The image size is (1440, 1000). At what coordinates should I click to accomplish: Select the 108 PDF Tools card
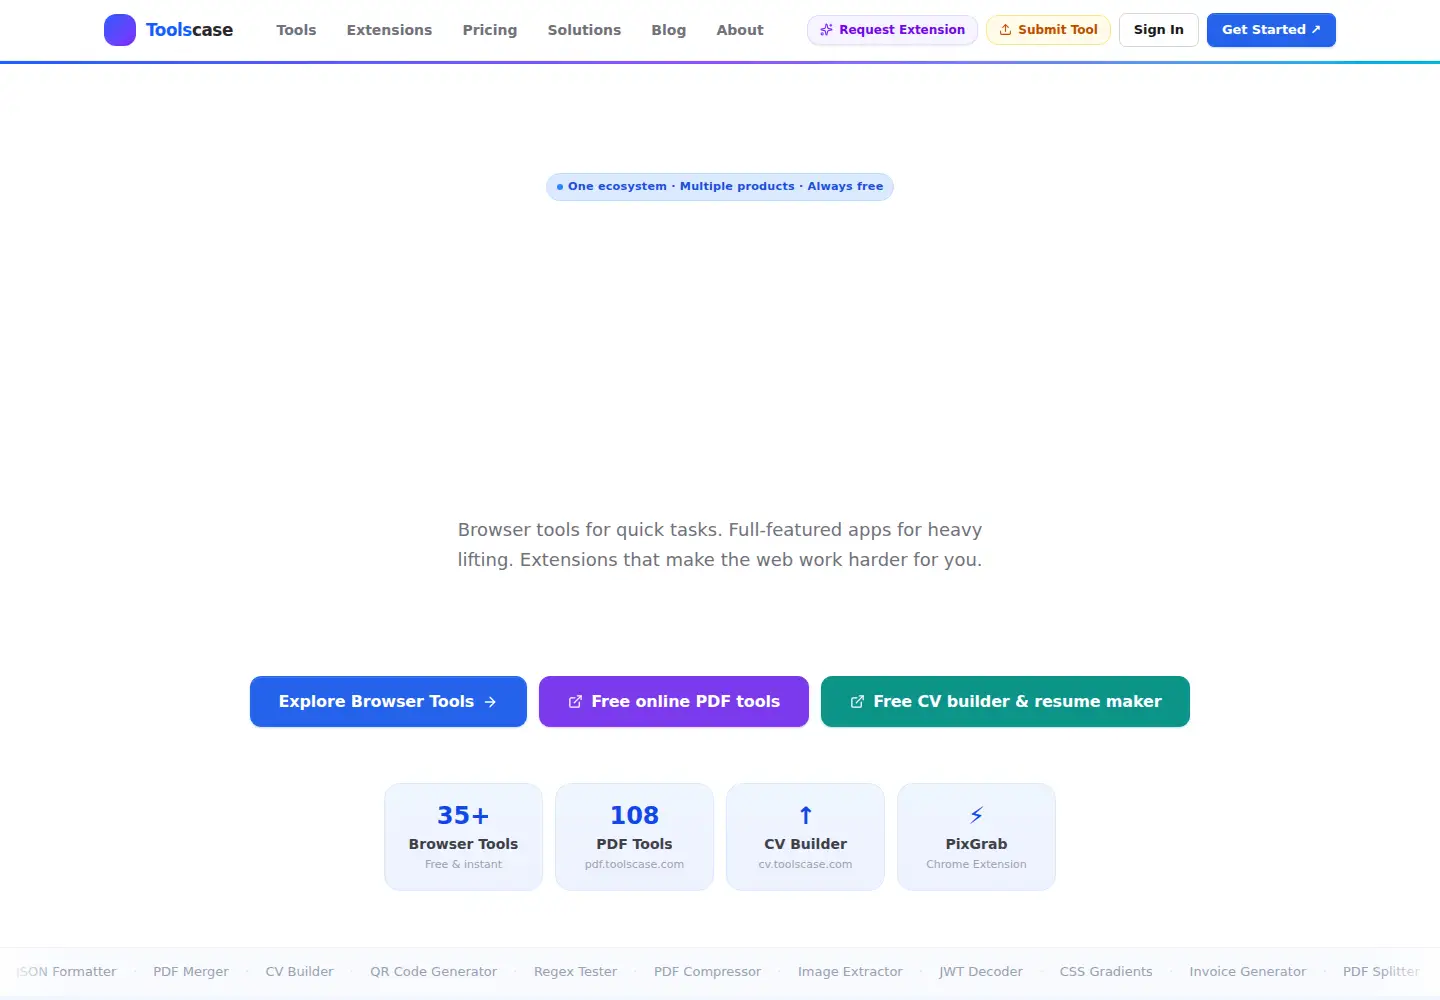tap(634, 837)
